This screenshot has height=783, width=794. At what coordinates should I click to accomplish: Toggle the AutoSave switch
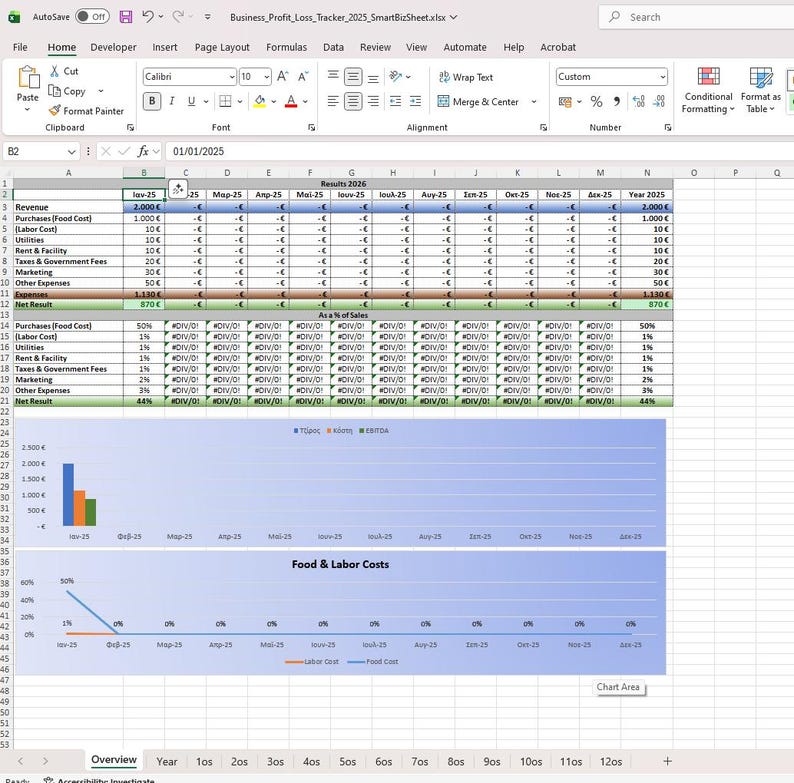(92, 17)
